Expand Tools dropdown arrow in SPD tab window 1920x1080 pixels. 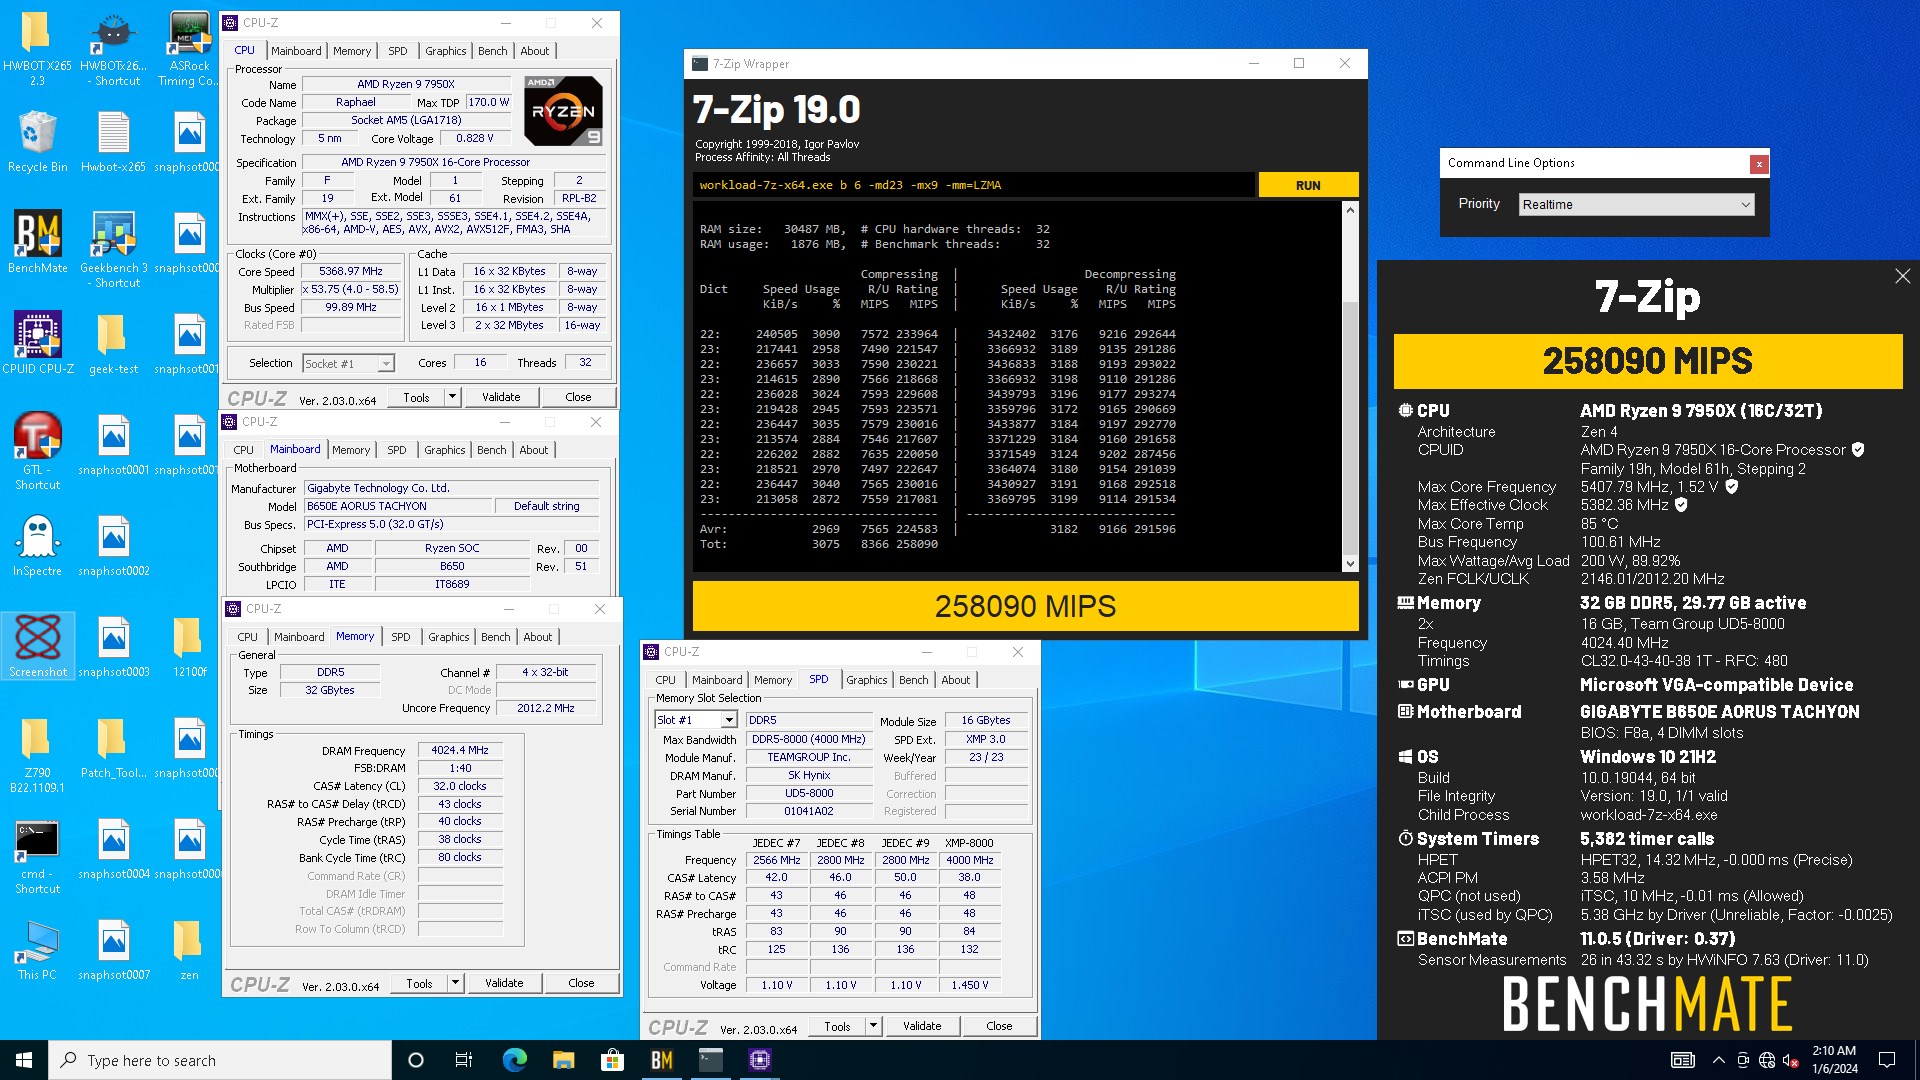873,1026
